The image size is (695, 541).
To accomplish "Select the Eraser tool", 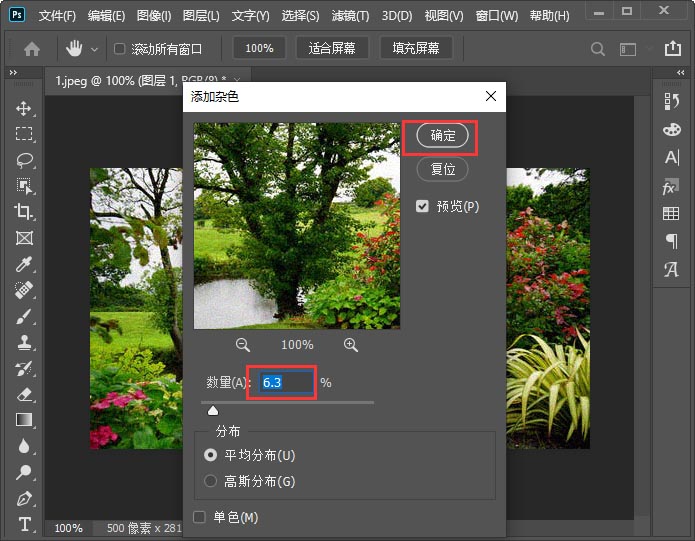I will point(23,394).
